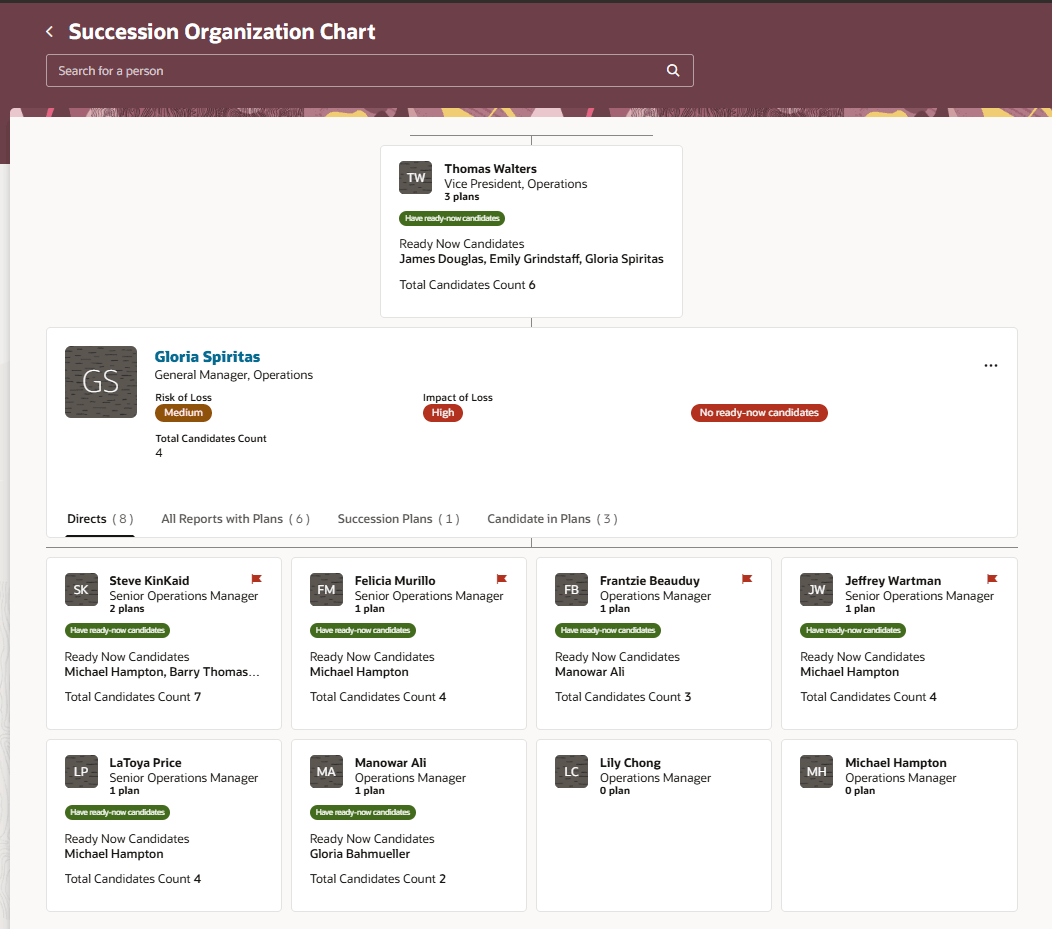Click the flag icon on Frantzie Beauduy's card
This screenshot has height=929, width=1052.
pyautogui.click(x=746, y=579)
